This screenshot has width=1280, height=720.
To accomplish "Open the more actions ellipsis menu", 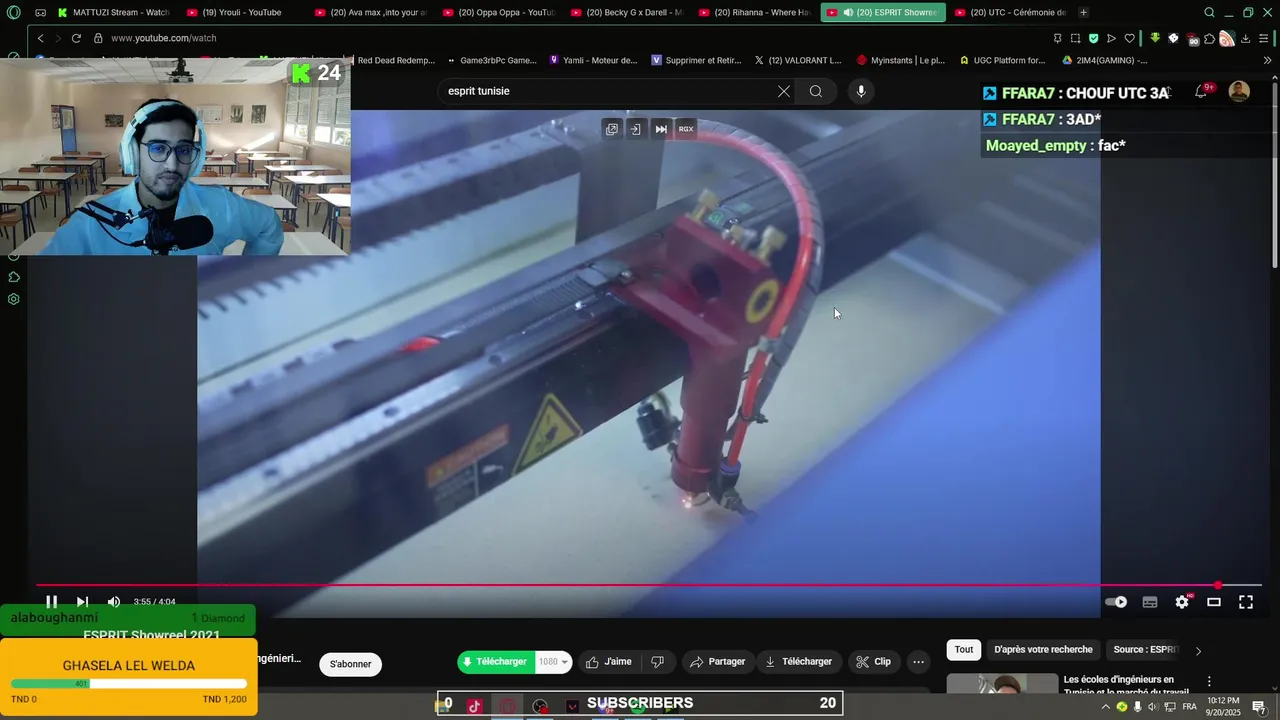I will (x=918, y=662).
